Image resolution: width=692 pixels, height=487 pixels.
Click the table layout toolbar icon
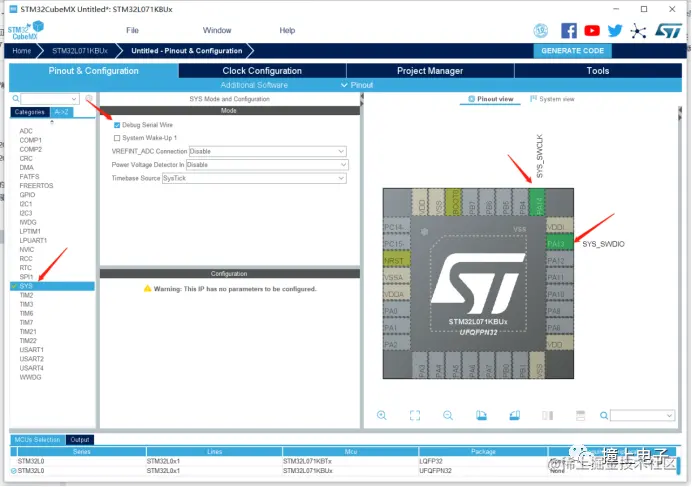click(x=580, y=415)
